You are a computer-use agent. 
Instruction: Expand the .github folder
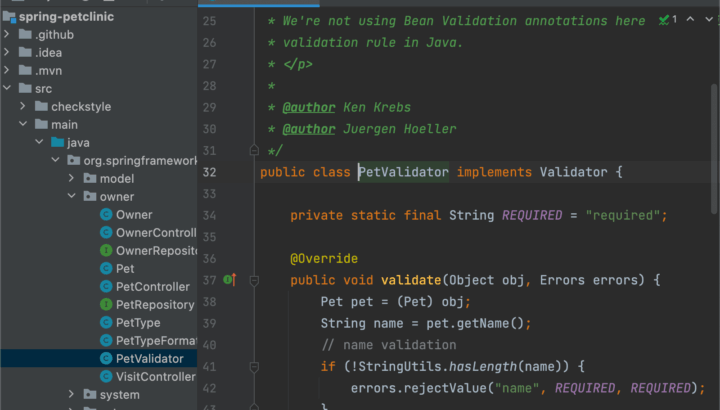point(6,34)
